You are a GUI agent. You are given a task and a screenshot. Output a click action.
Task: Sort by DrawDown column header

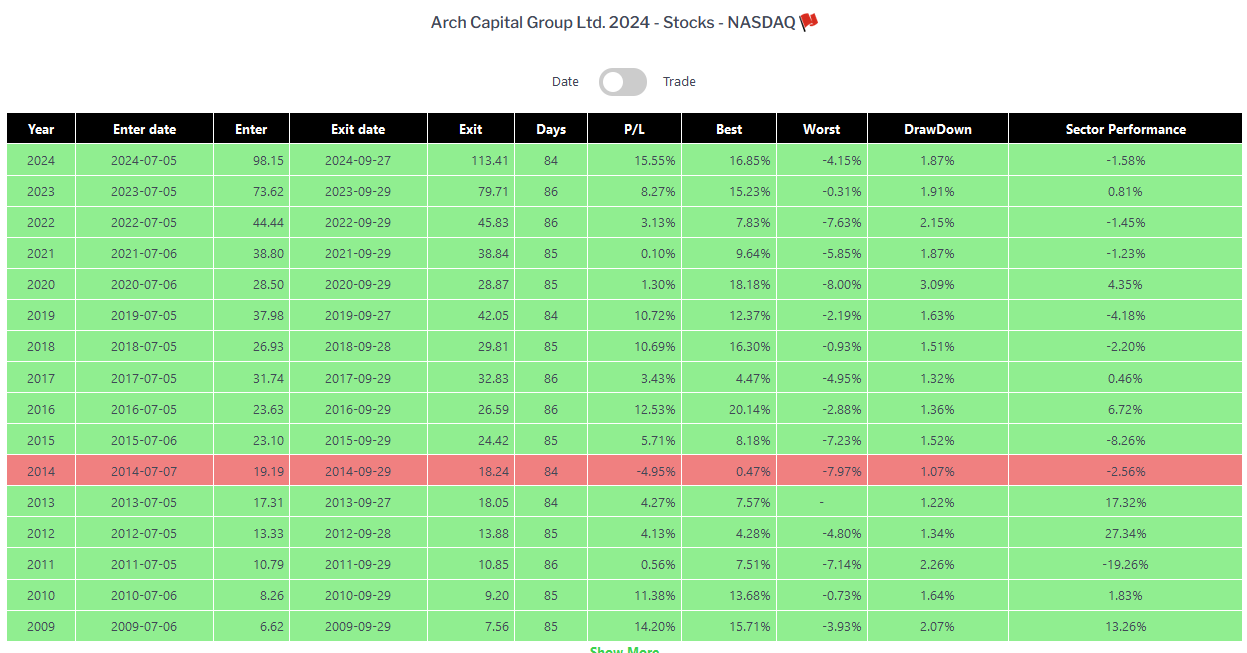pos(938,129)
